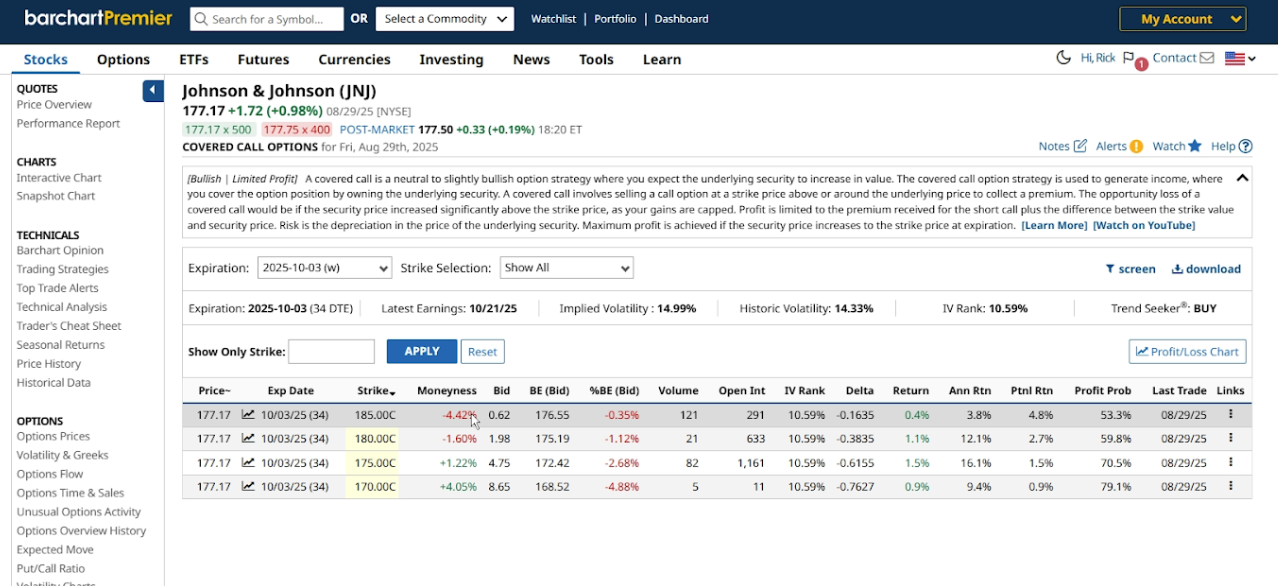Image resolution: width=1278 pixels, height=586 pixels.
Task: Click the Notes edit icon
Action: click(1082, 146)
